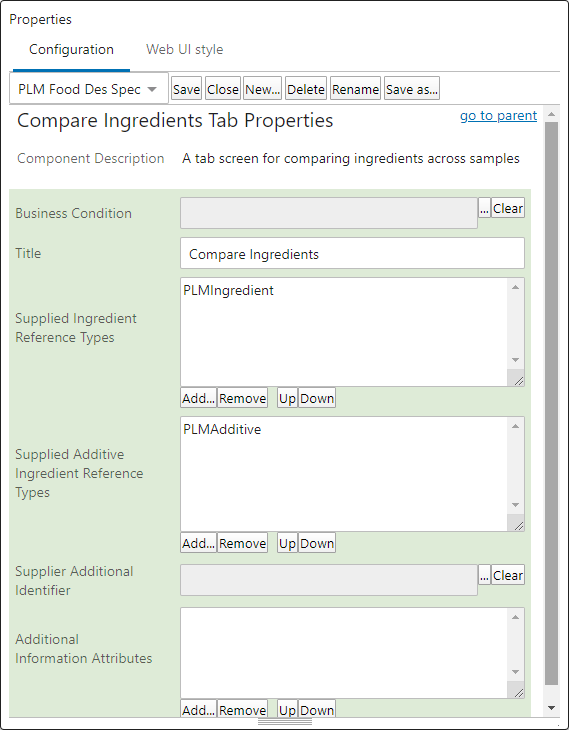This screenshot has height=730, width=569.
Task: Add an Additional Information Attribute
Action: (x=198, y=709)
